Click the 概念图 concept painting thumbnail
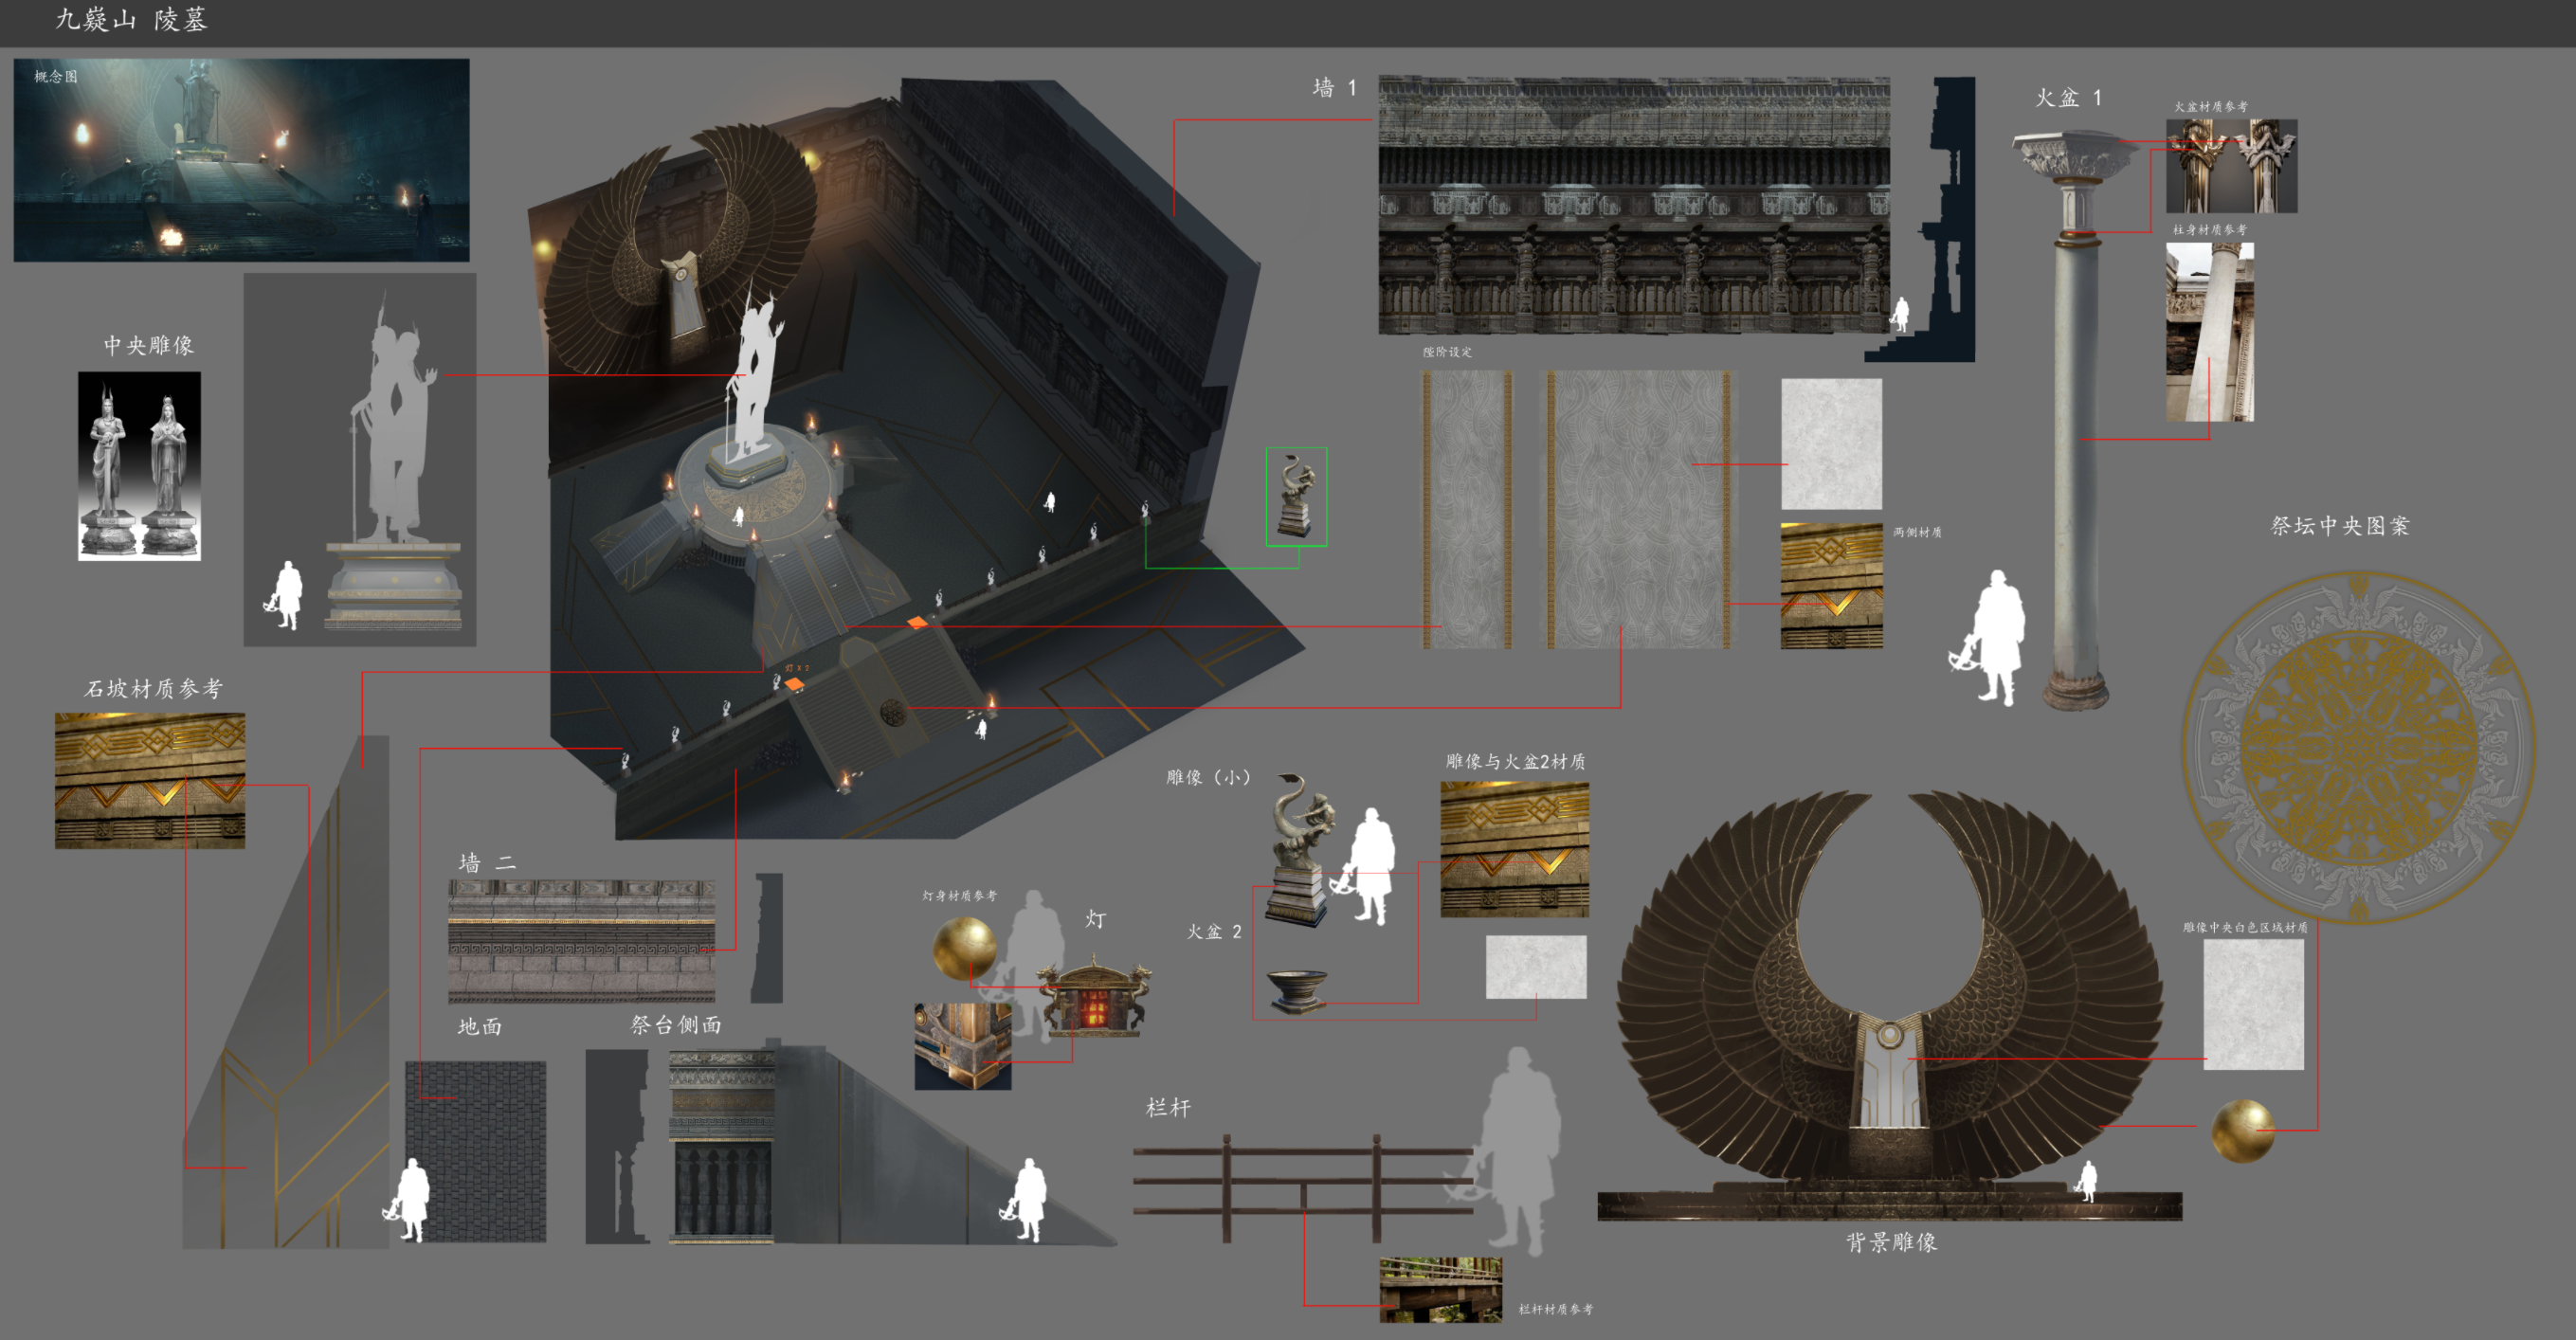2576x1340 pixels. 241,160
